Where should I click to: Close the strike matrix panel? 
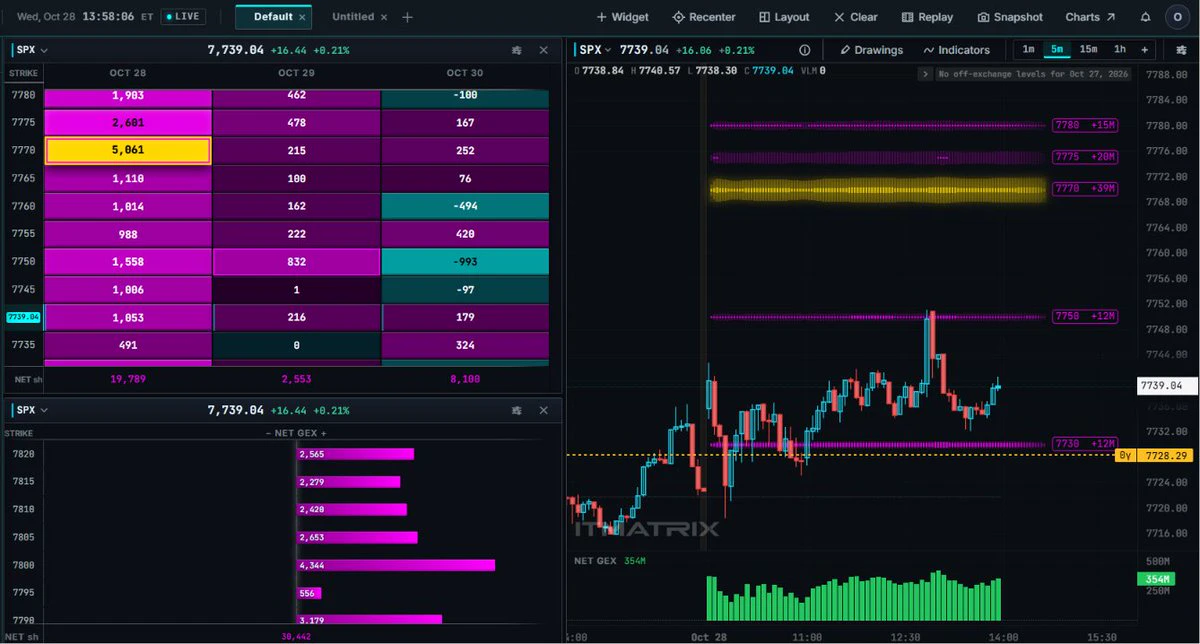[543, 49]
